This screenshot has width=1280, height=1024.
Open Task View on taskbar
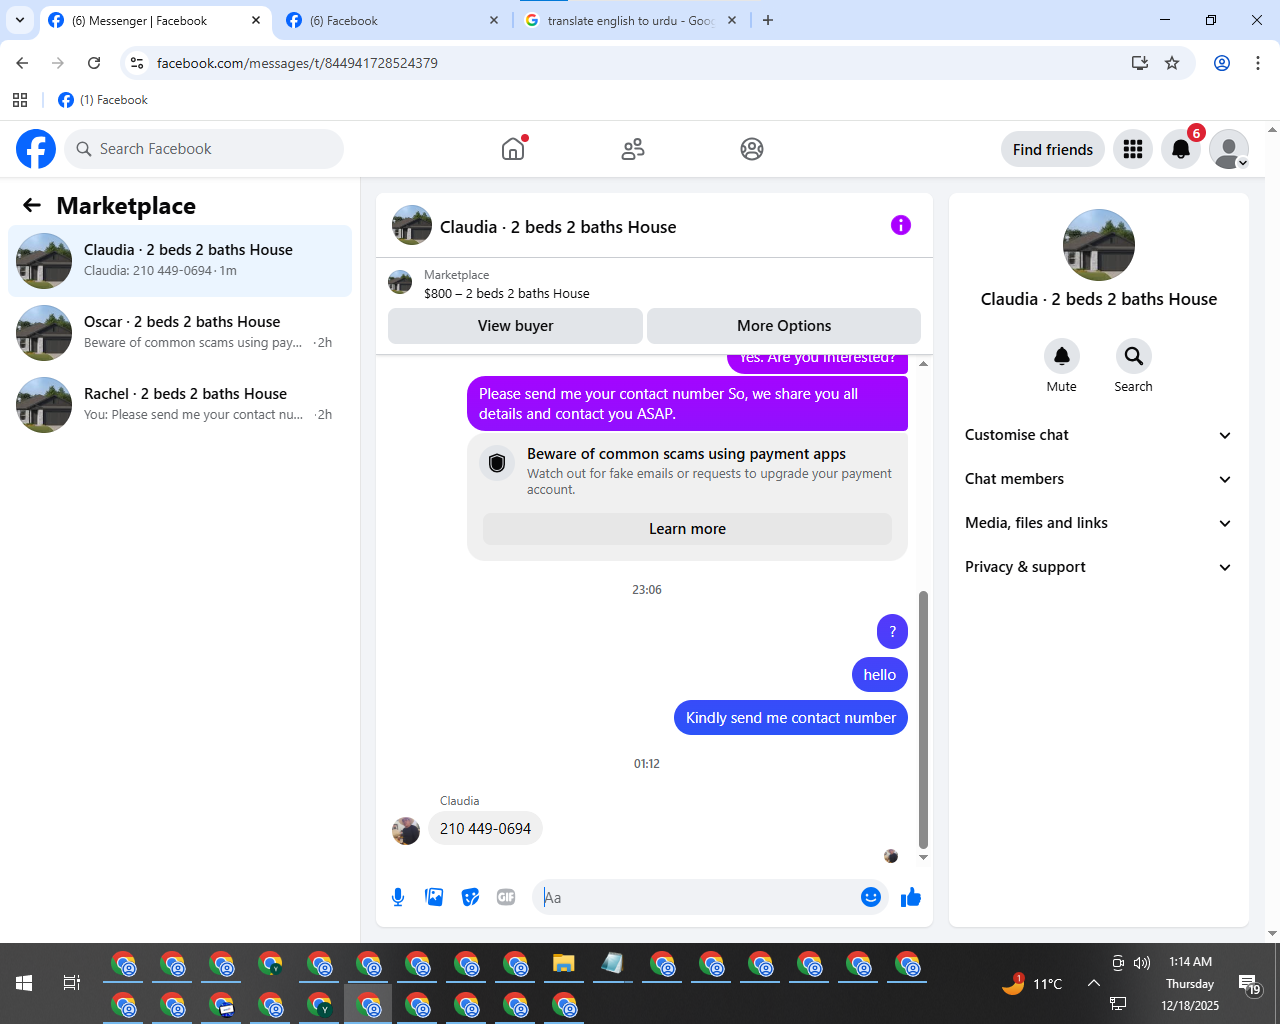[x=72, y=983]
